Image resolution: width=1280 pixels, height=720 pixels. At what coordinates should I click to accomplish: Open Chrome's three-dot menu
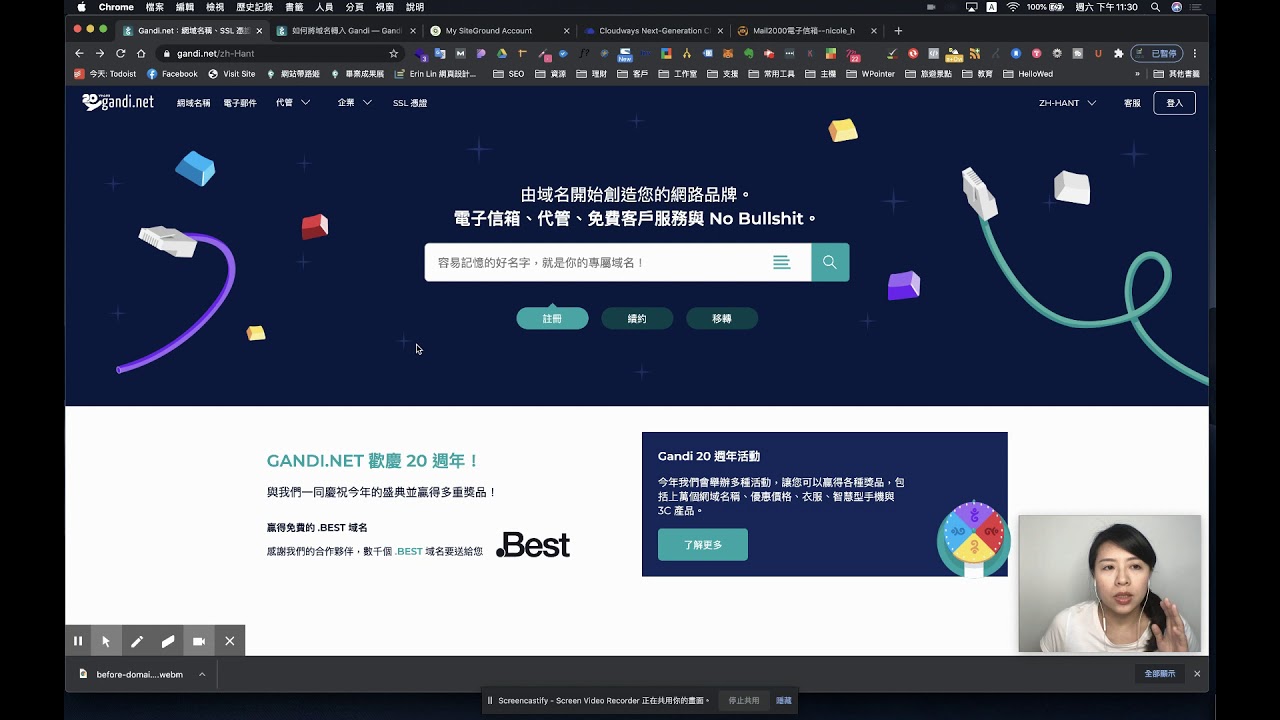pos(1195,53)
